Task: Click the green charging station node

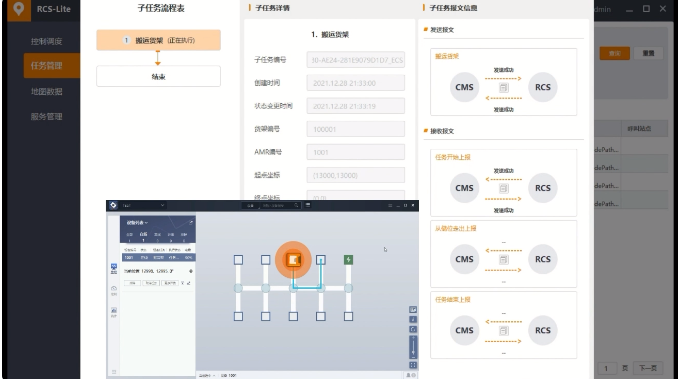Action: click(x=348, y=259)
